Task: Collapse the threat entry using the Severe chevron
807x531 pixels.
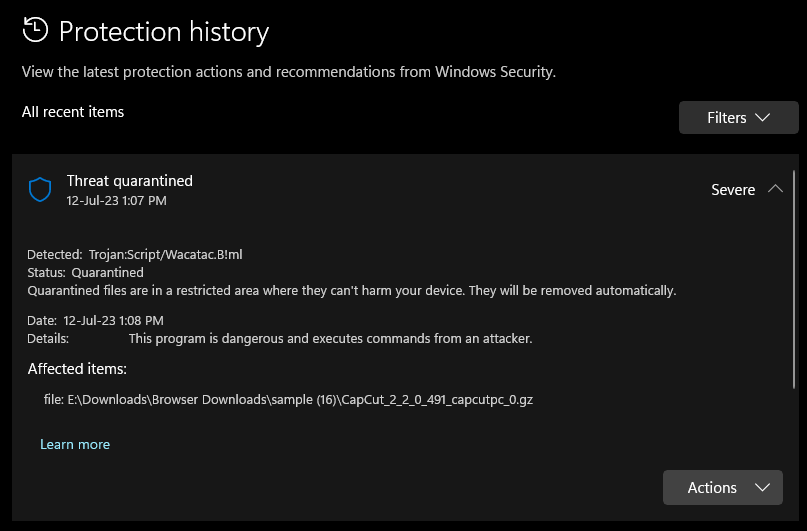Action: click(775, 189)
